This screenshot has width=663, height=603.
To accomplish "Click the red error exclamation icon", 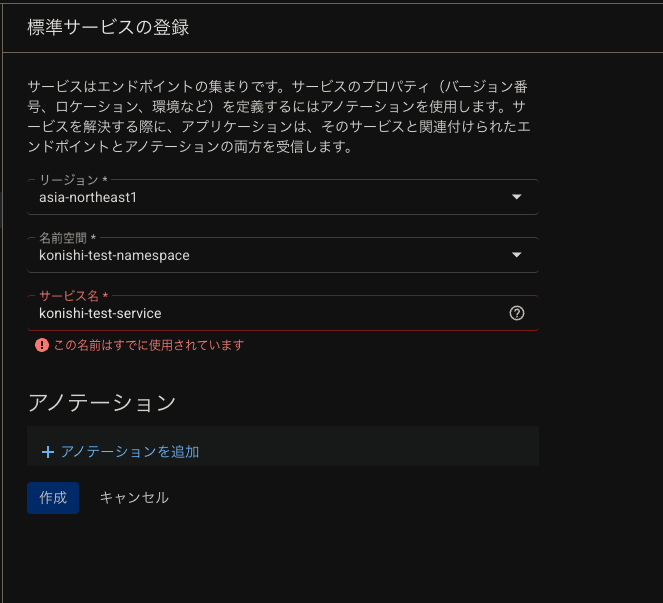I will tap(42, 345).
